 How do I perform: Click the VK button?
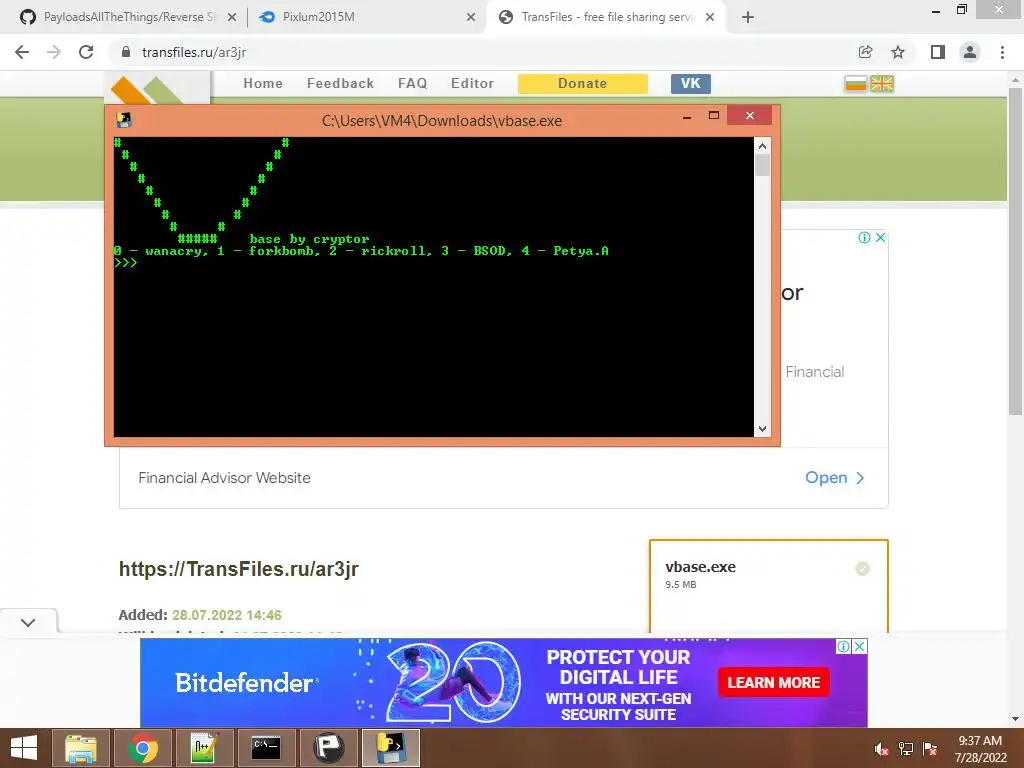coord(690,84)
